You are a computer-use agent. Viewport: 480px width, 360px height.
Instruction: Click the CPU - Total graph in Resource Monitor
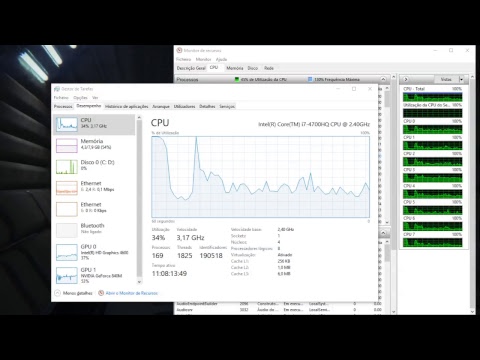pyautogui.click(x=432, y=97)
